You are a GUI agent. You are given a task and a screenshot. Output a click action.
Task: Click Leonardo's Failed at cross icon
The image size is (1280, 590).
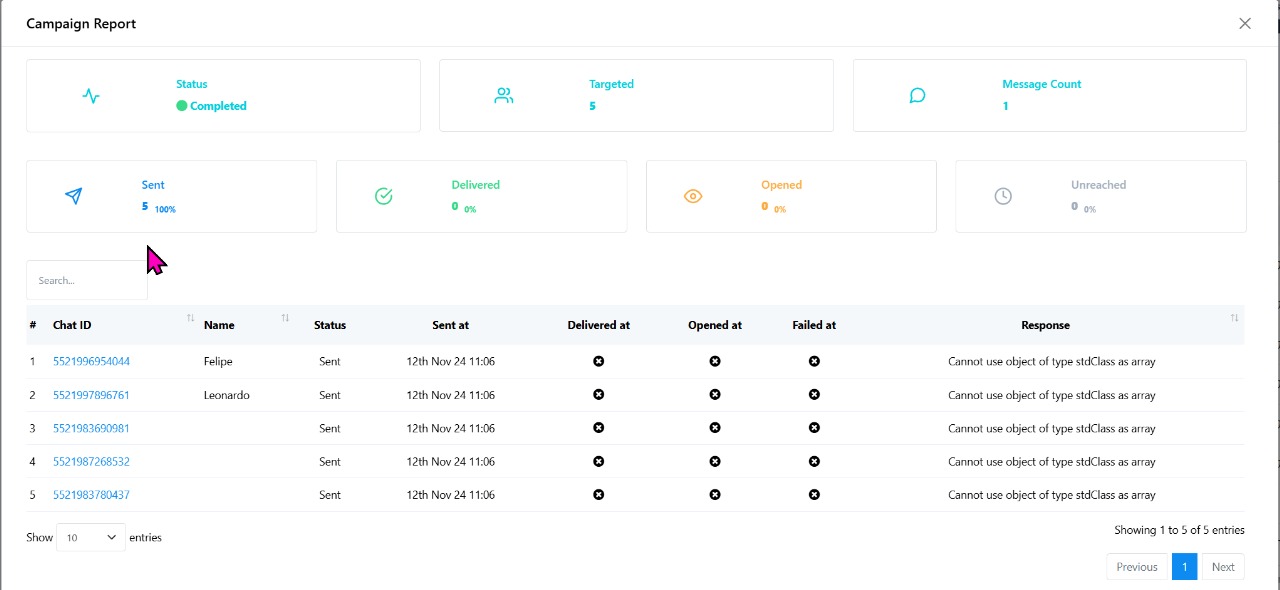click(x=814, y=395)
